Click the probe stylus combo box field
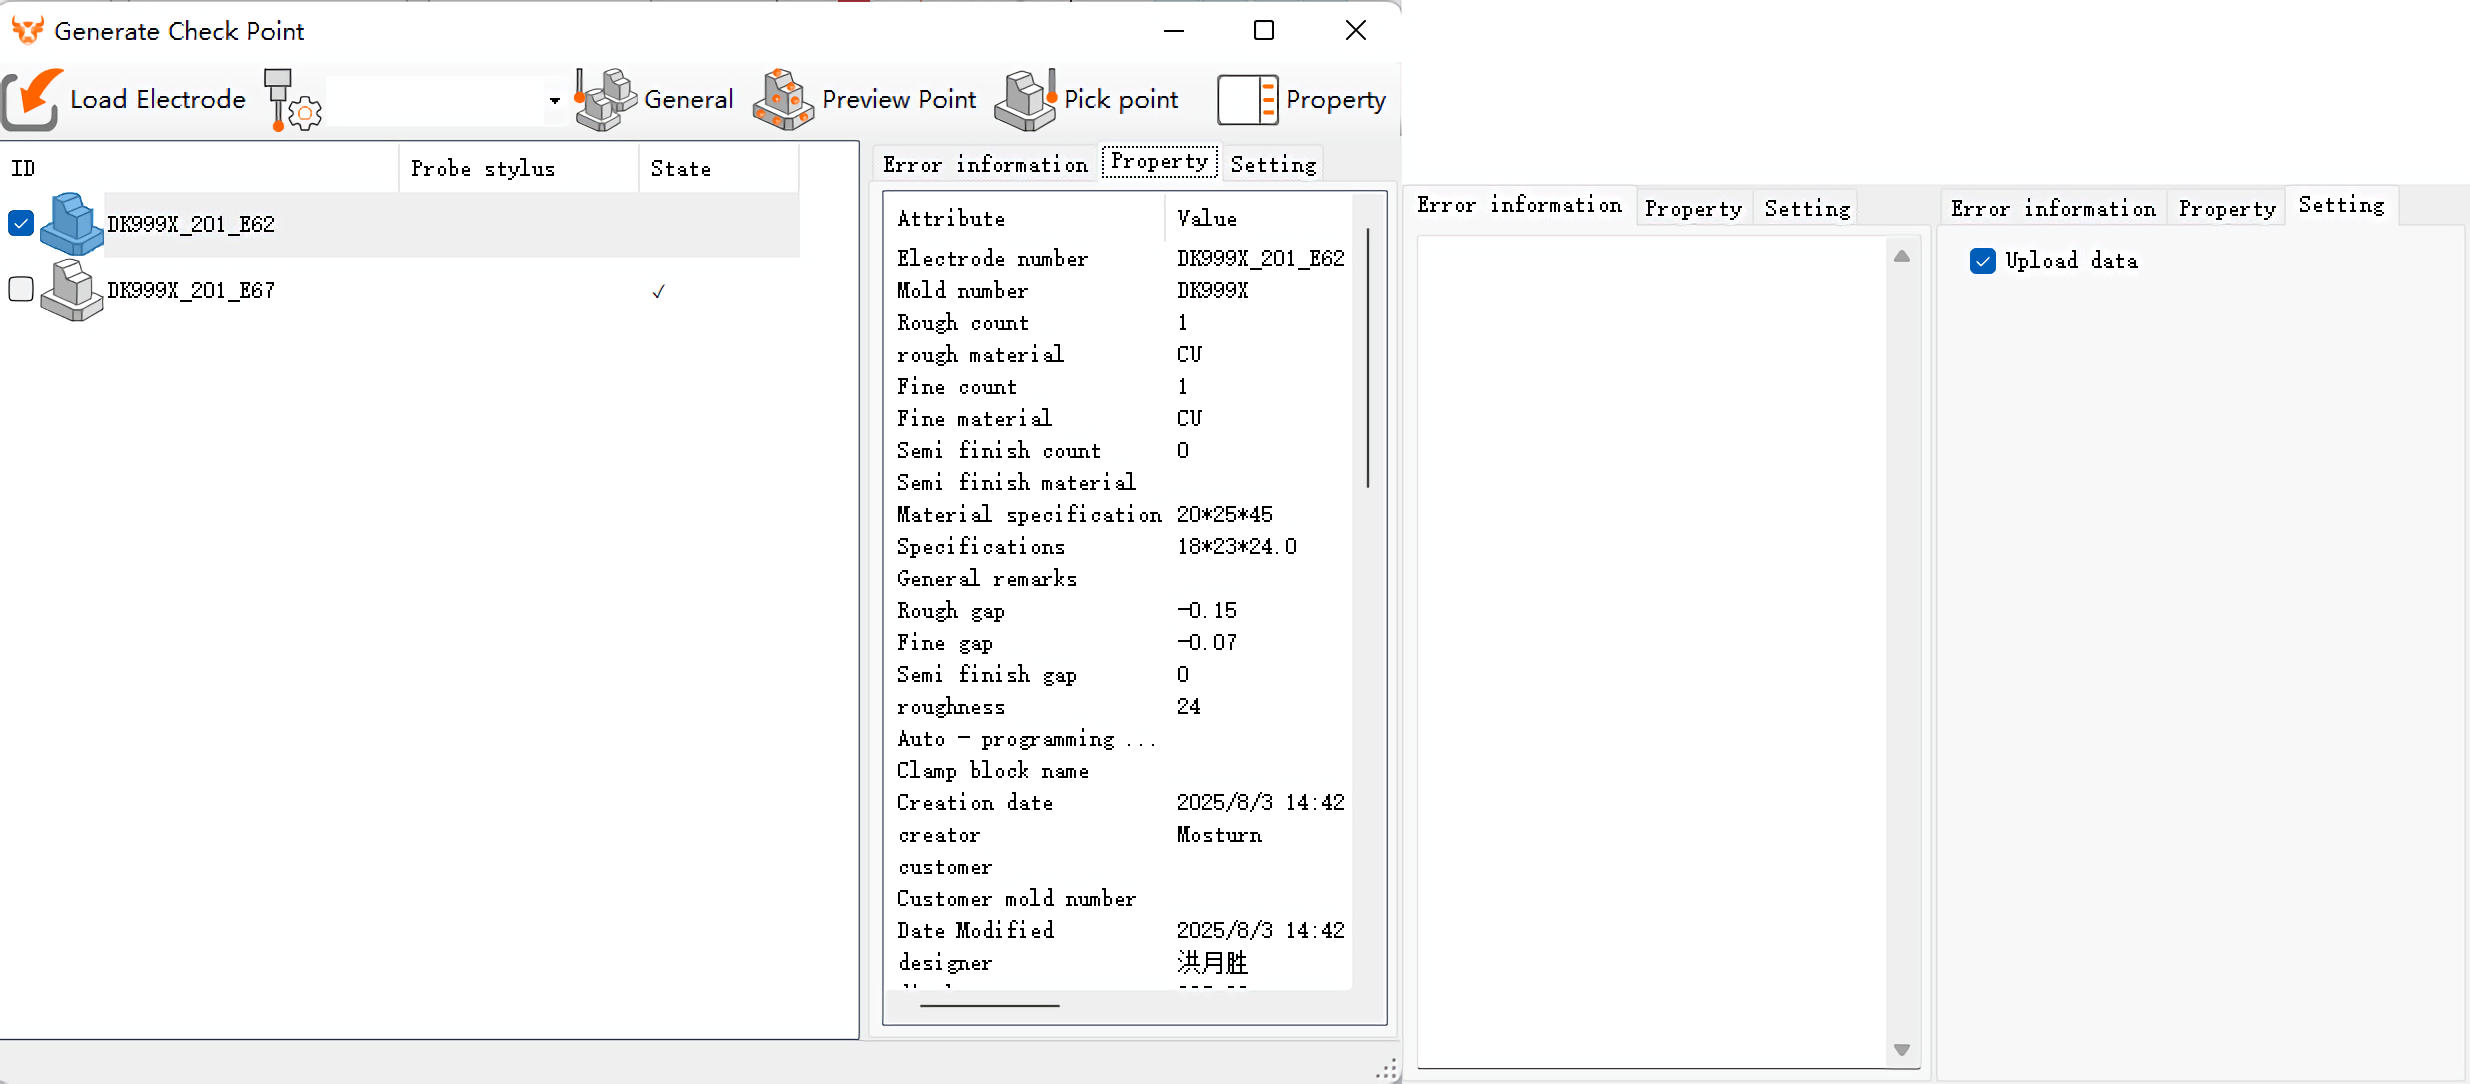Viewport: 2470px width, 1084px height. pyautogui.click(x=435, y=101)
